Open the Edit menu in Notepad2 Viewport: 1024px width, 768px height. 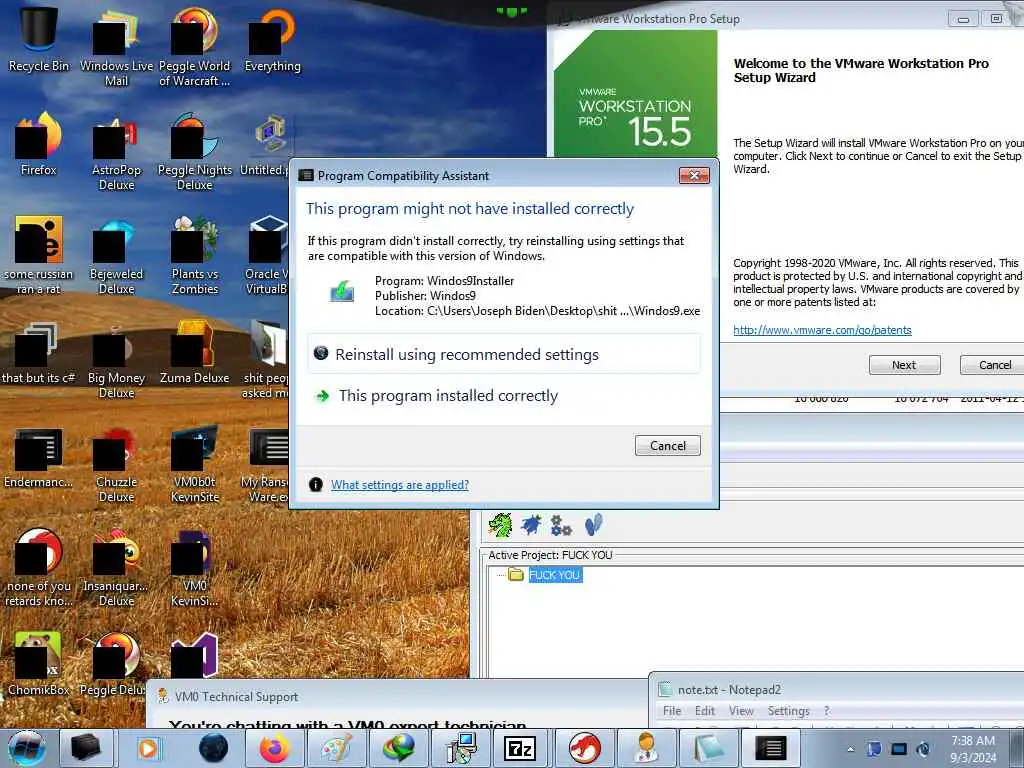pyautogui.click(x=705, y=711)
